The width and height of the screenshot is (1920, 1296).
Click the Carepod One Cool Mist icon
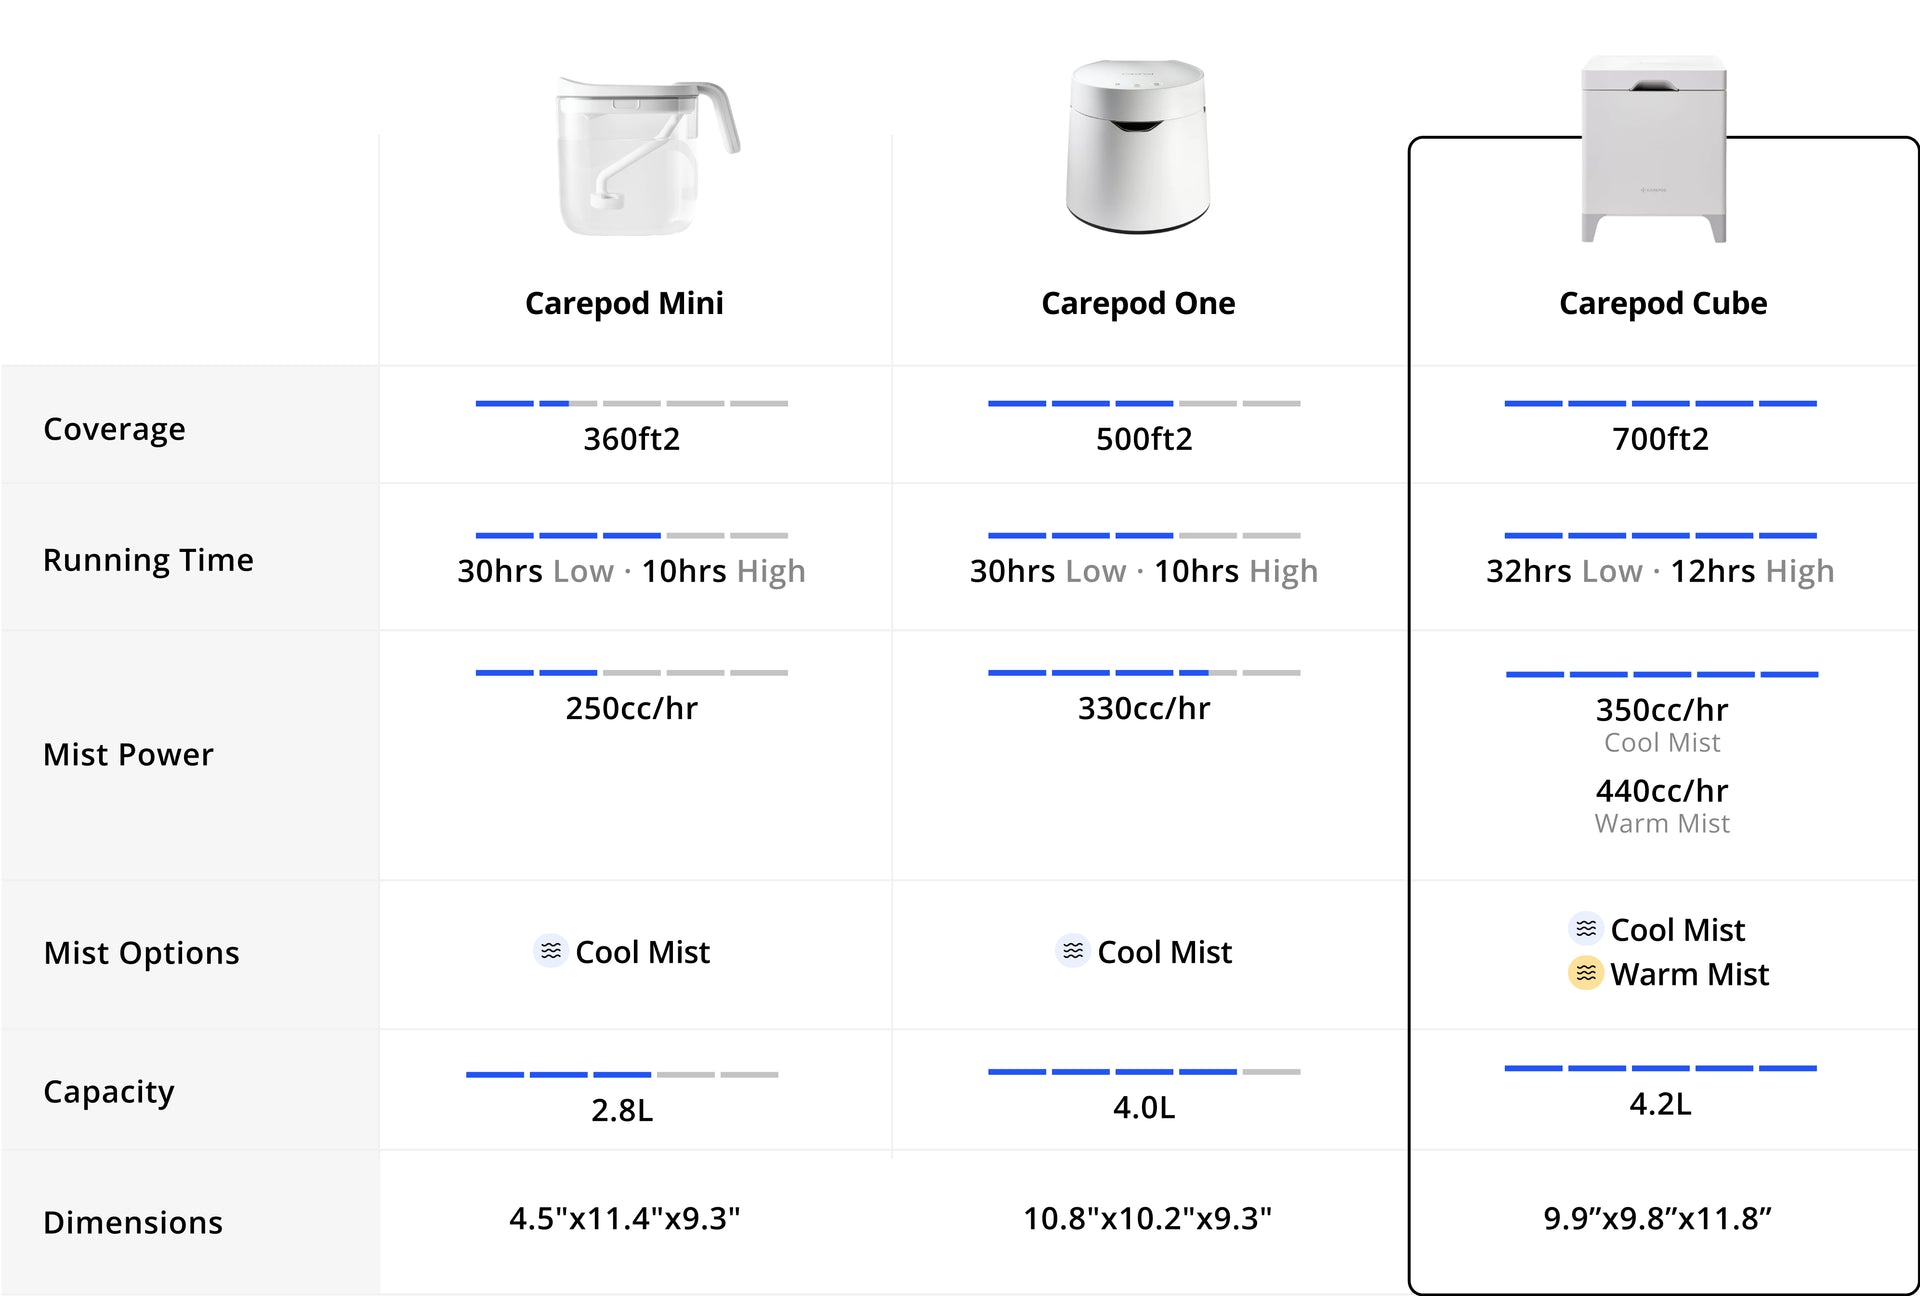tap(1072, 951)
